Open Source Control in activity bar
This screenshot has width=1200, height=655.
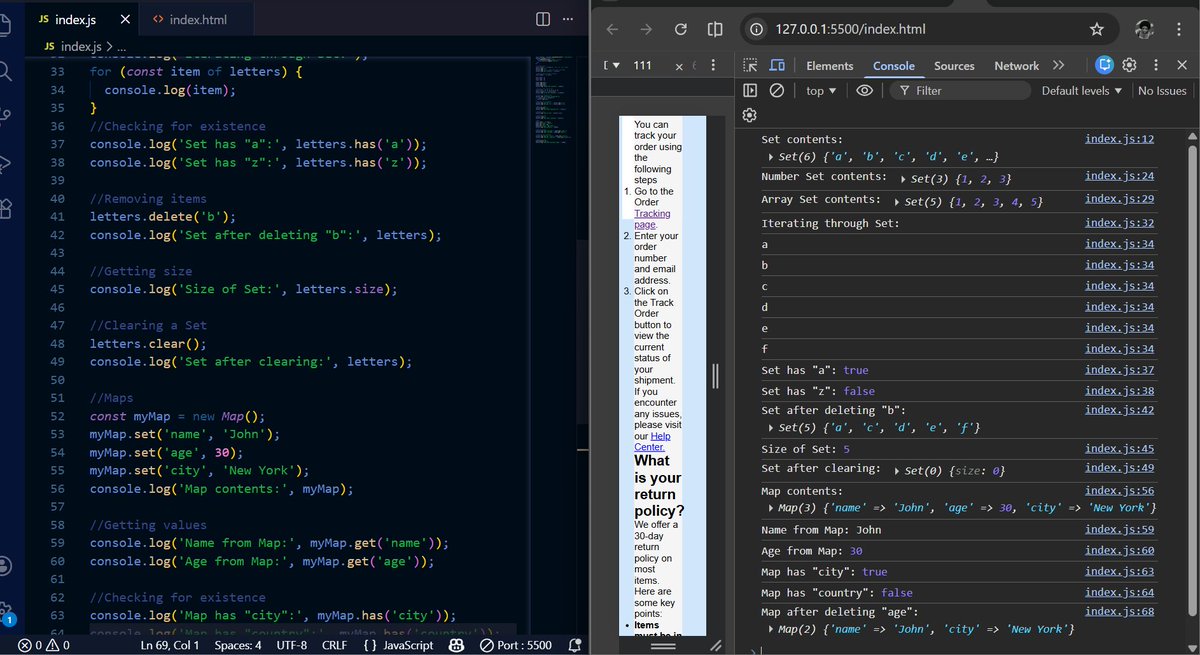point(5,116)
